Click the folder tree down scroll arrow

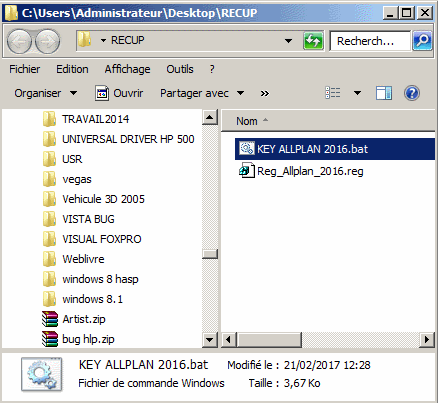point(210,340)
